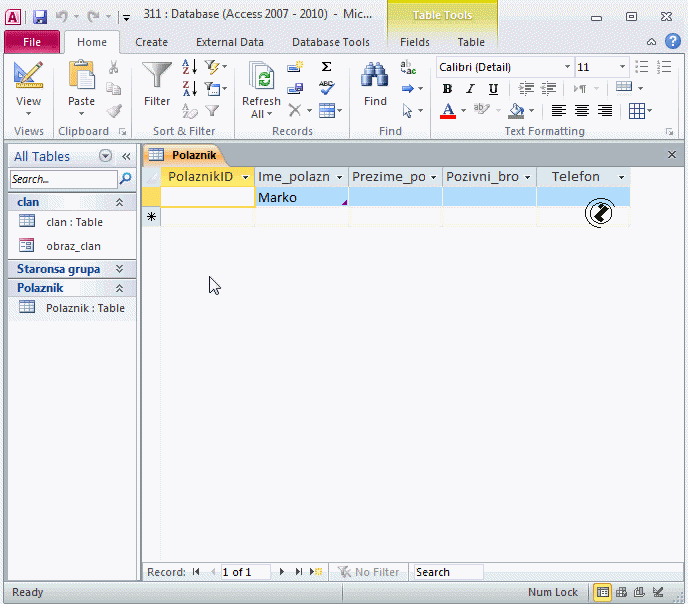Switch to the Create ribbon tab

coord(151,42)
